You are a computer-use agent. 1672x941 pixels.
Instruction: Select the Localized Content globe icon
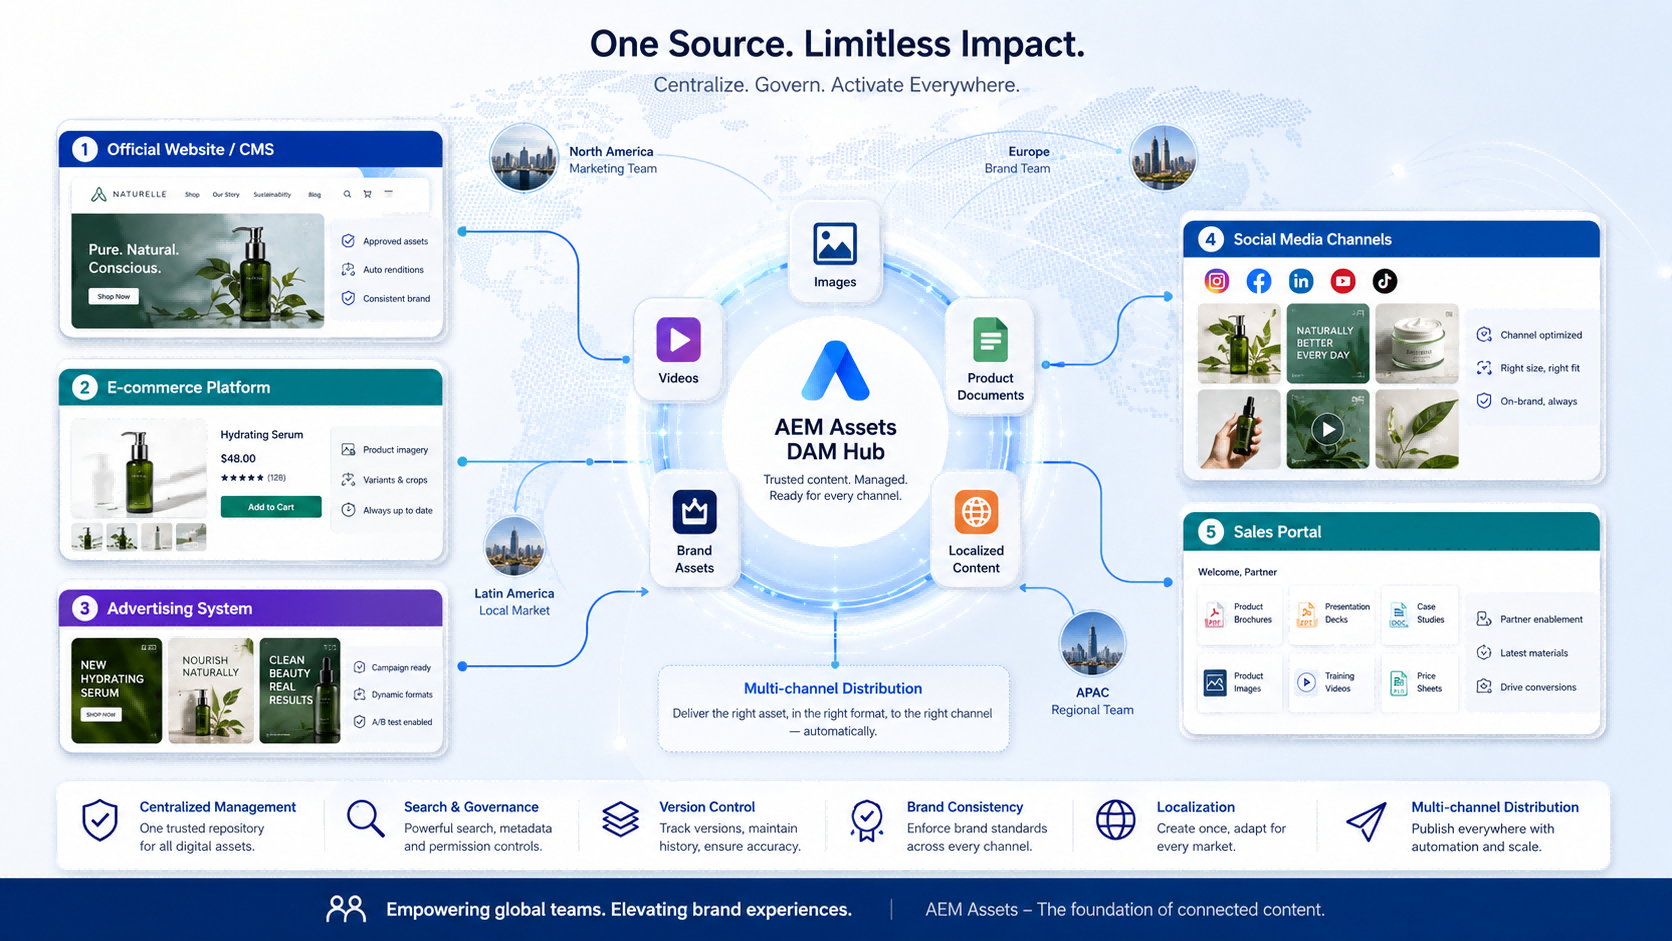976,512
